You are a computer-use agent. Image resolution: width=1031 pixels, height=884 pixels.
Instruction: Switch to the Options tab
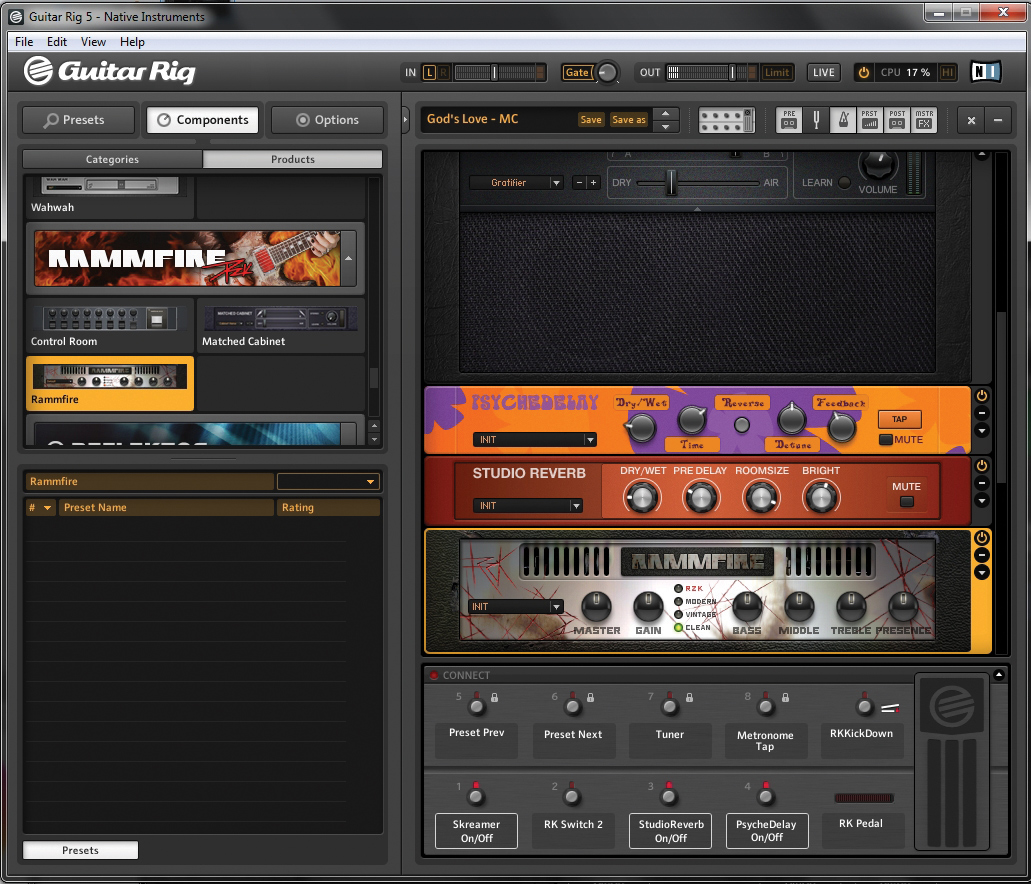328,120
